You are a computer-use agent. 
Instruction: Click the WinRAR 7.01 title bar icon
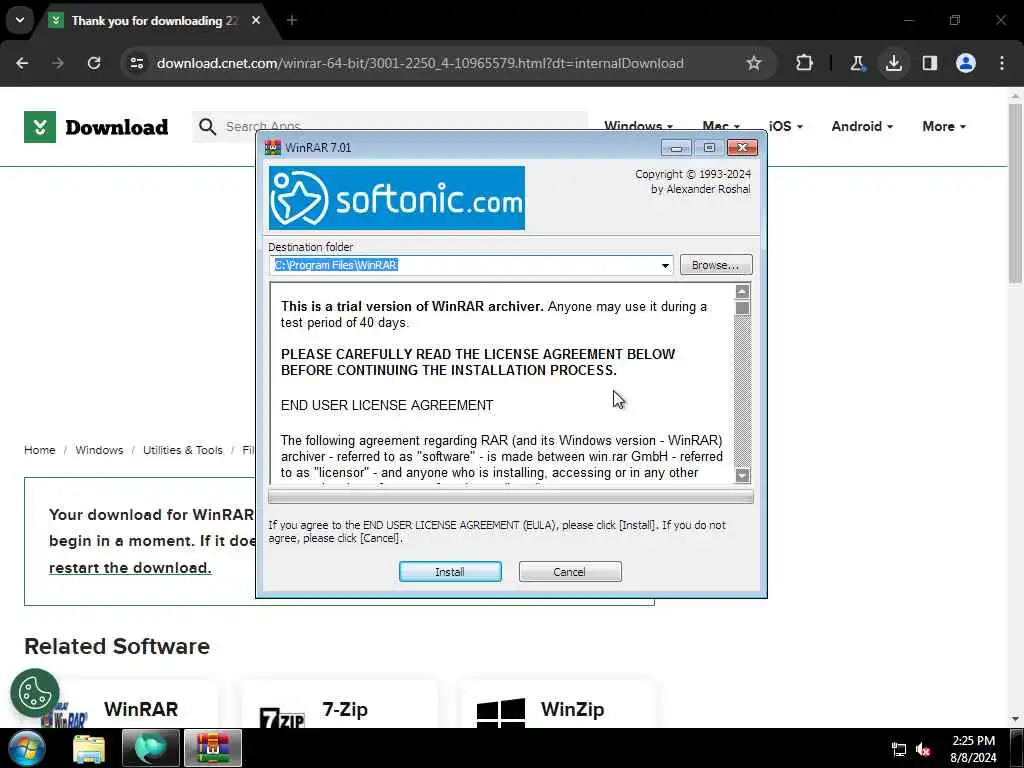click(x=272, y=148)
